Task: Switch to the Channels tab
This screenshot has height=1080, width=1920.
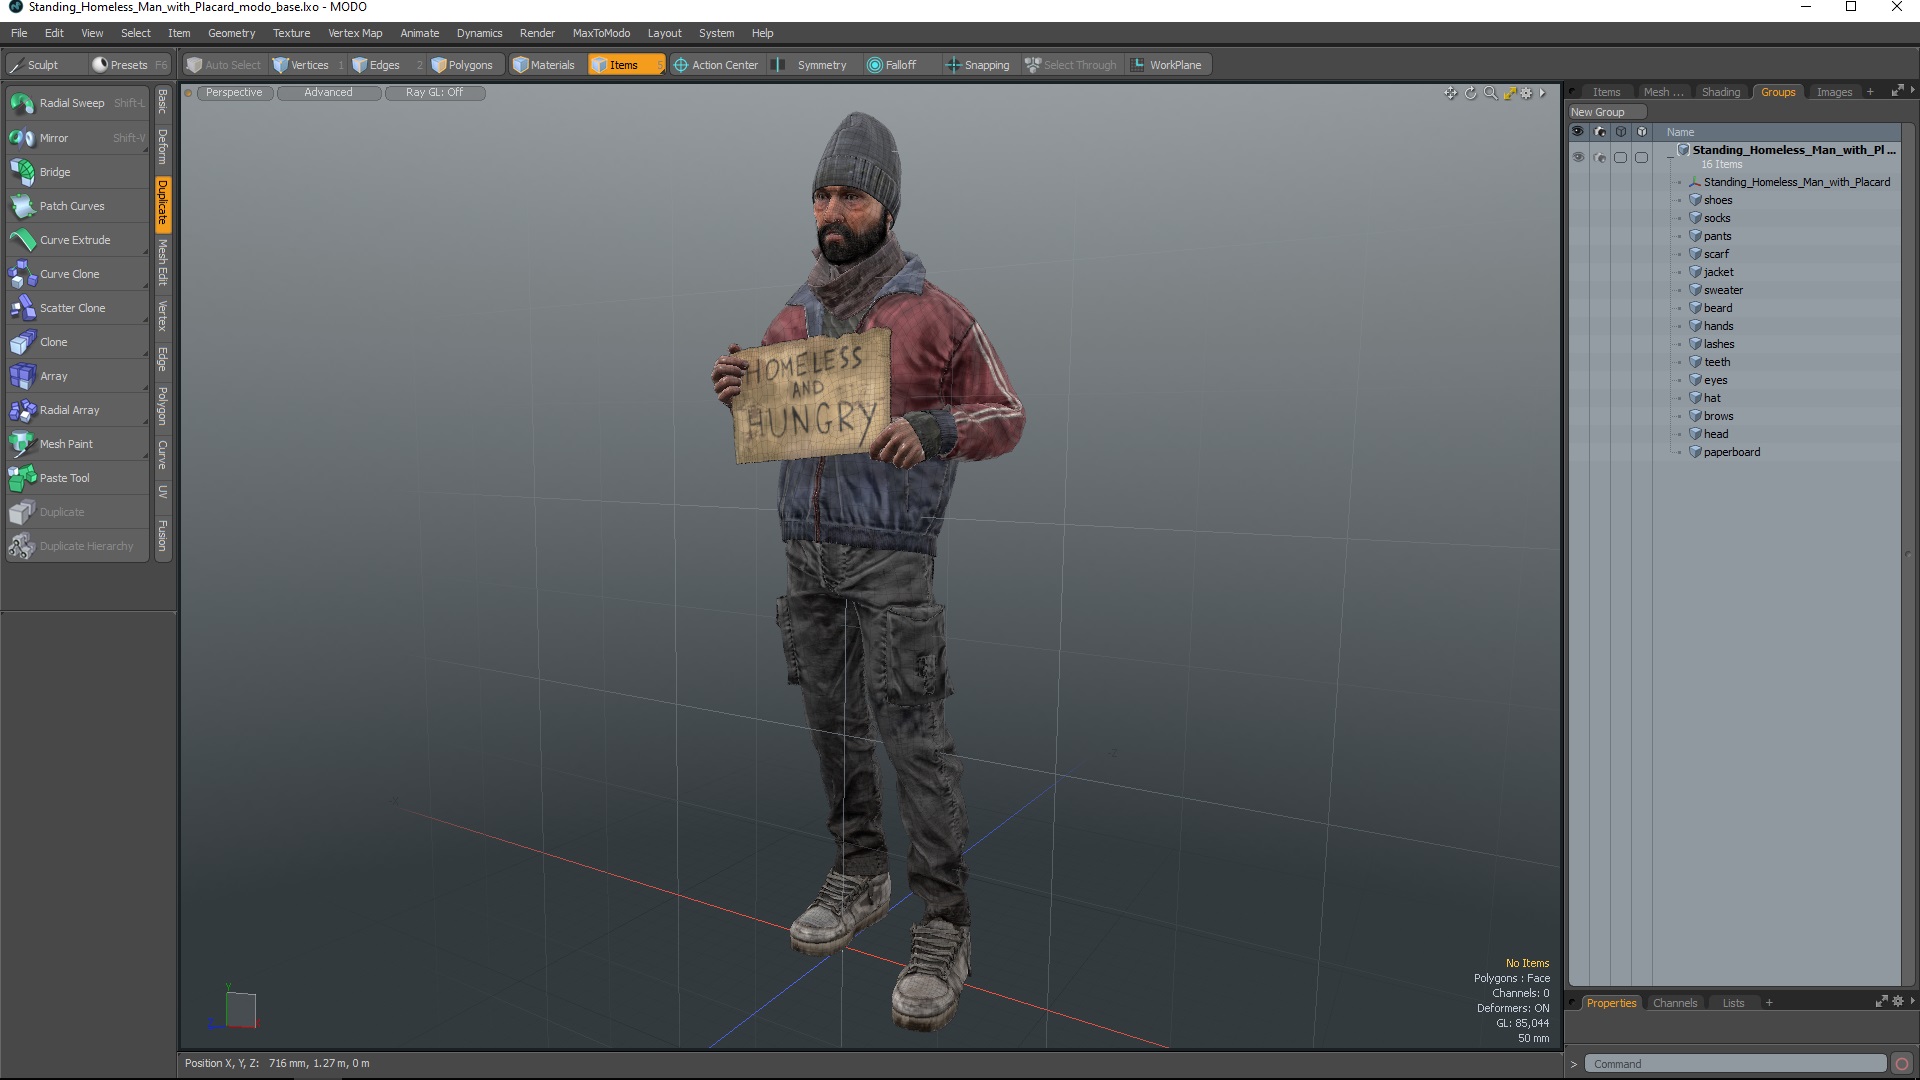Action: point(1675,1003)
